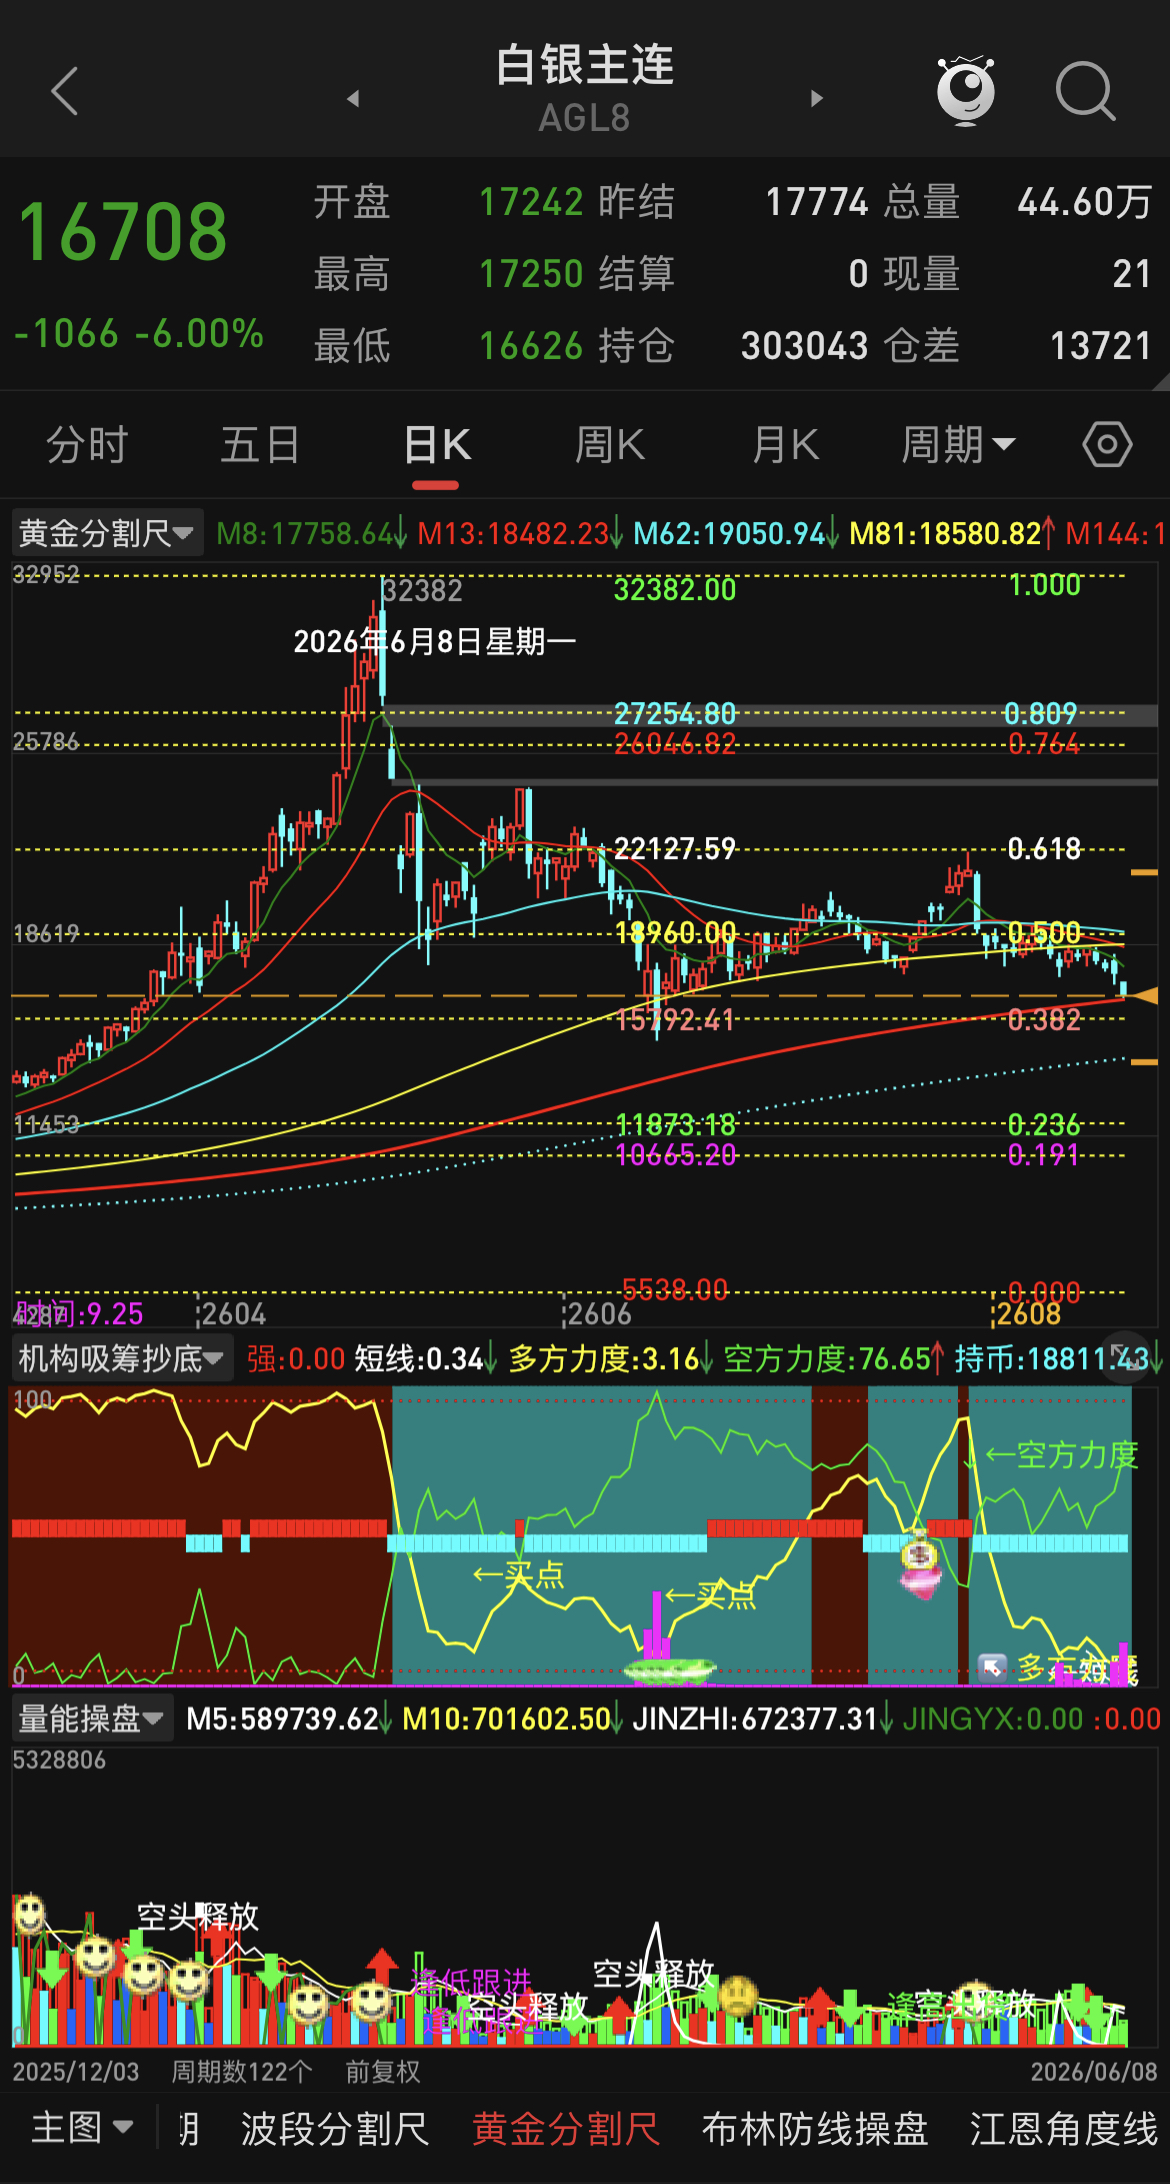Tap the 最低 value 16626
The width and height of the screenshot is (1170, 2184).
(x=531, y=346)
